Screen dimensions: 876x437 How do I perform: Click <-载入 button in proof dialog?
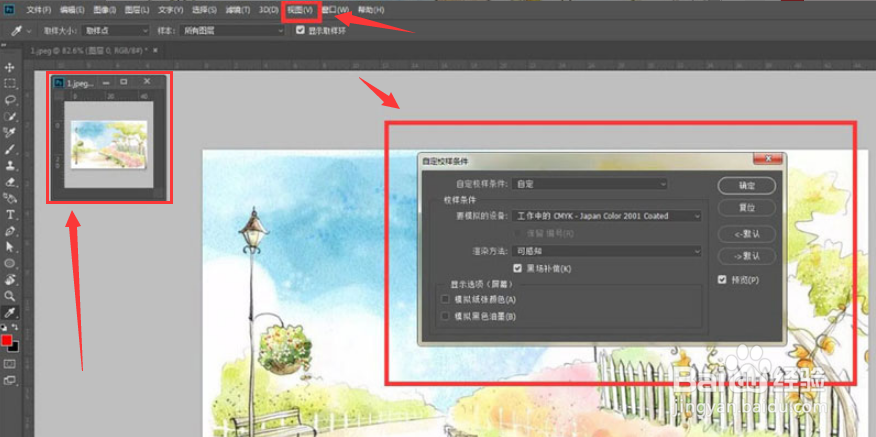[x=746, y=234]
